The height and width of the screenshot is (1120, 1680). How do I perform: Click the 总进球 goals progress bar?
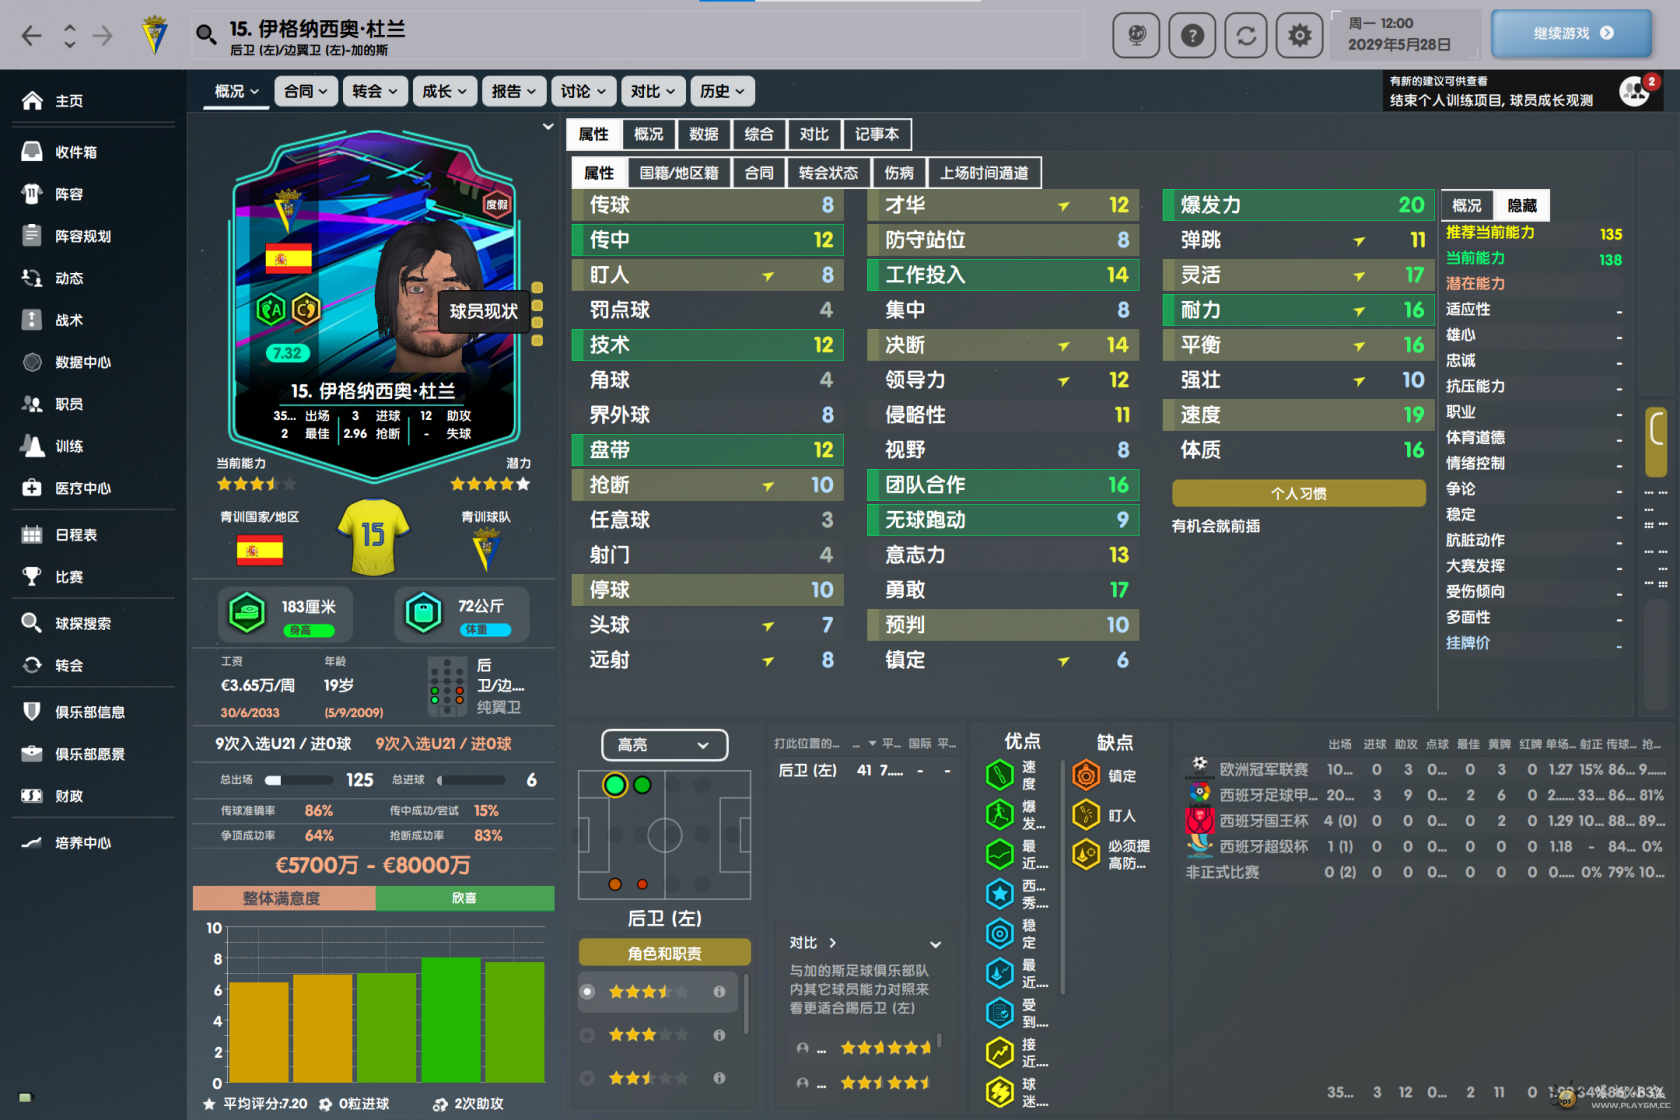(469, 780)
